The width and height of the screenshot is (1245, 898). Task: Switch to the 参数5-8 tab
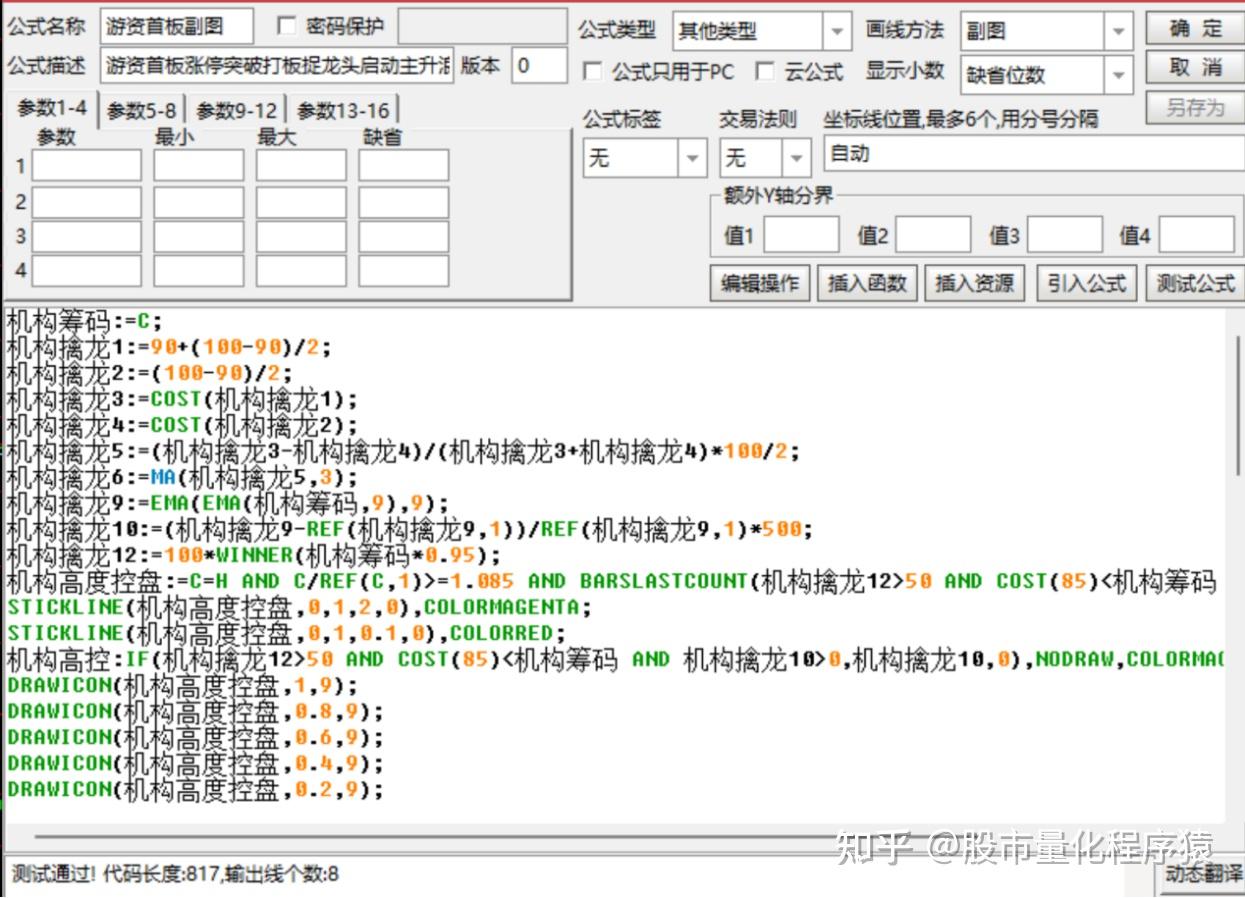[142, 111]
